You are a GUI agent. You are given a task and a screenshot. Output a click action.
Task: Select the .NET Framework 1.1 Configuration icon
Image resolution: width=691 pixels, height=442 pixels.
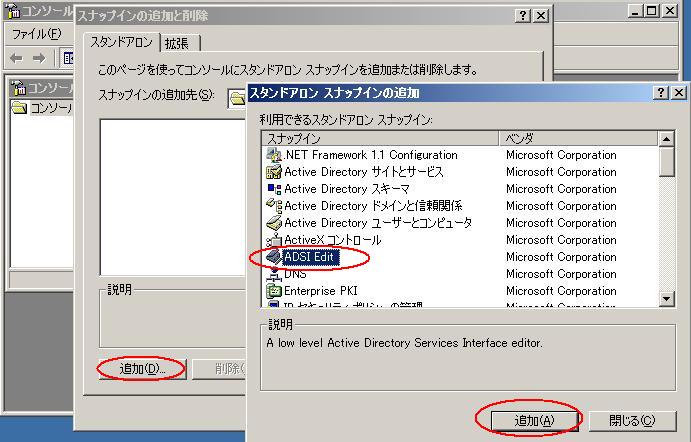pyautogui.click(x=274, y=155)
